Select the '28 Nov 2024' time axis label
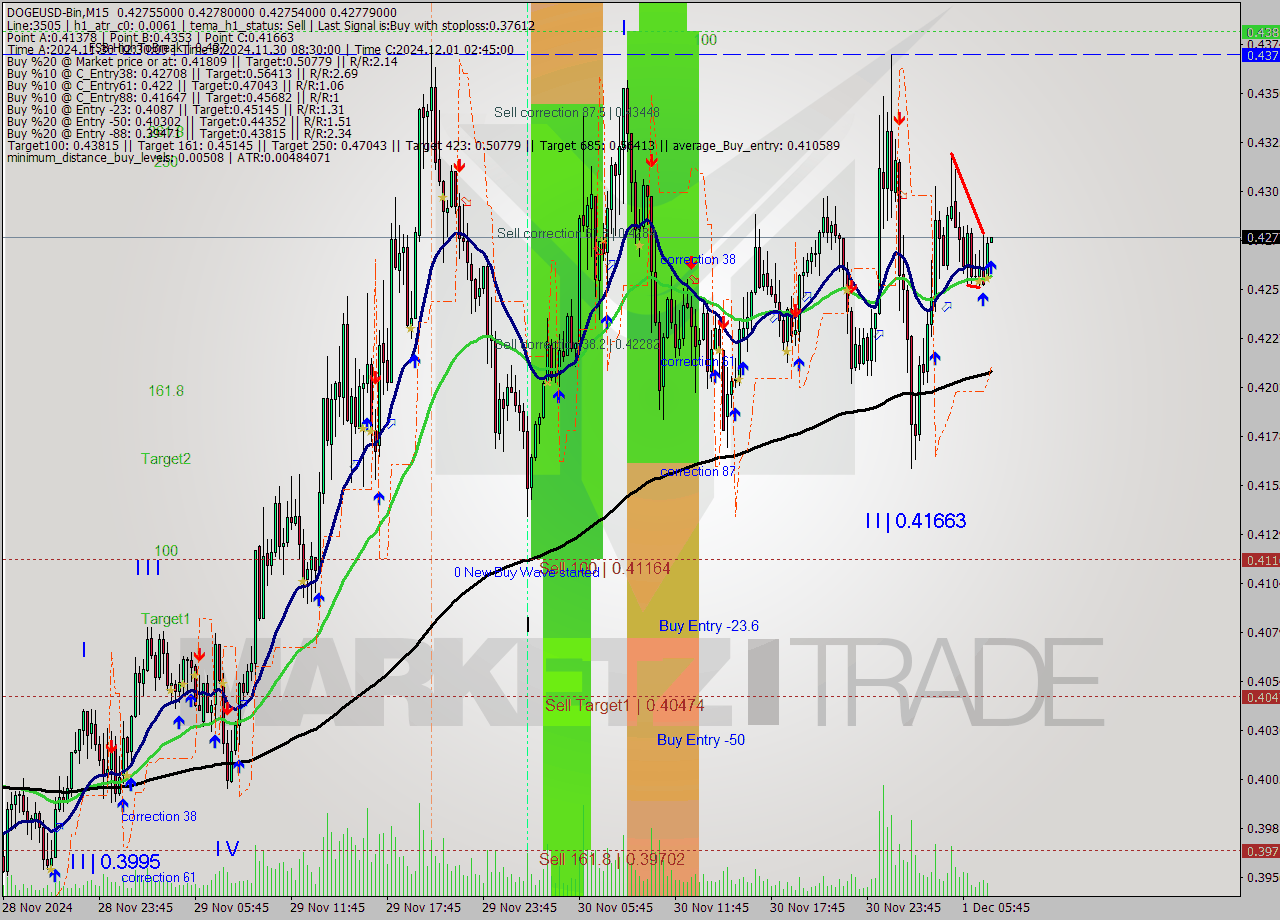 [38, 907]
